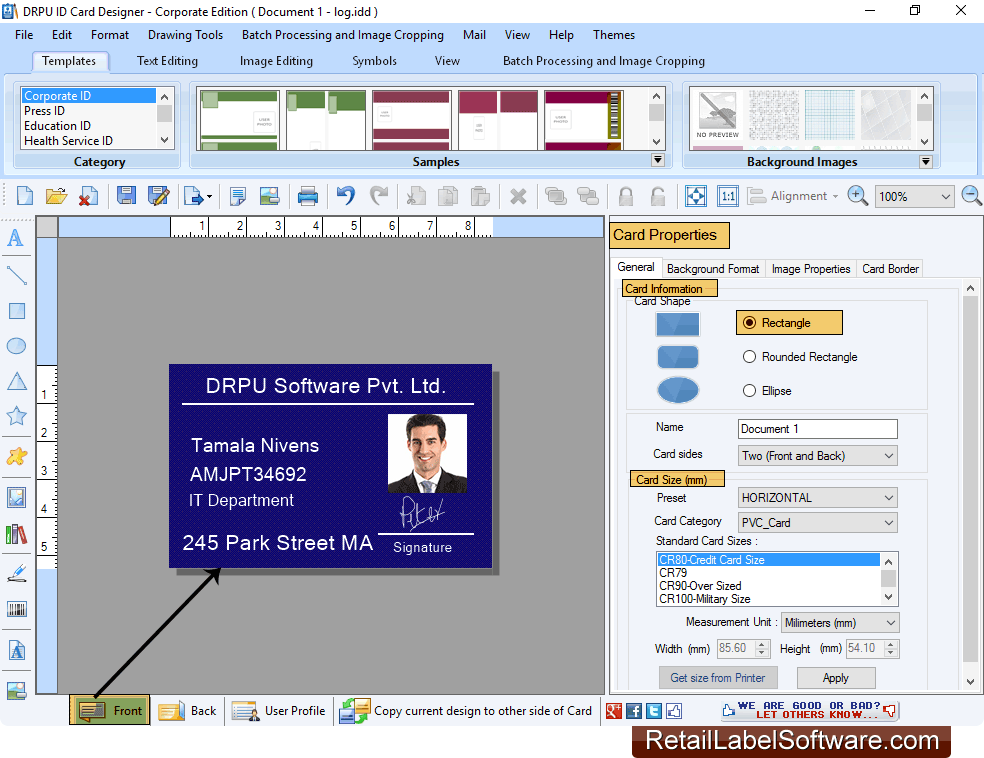Open the Print dialog from the toolbar

pyautogui.click(x=308, y=196)
